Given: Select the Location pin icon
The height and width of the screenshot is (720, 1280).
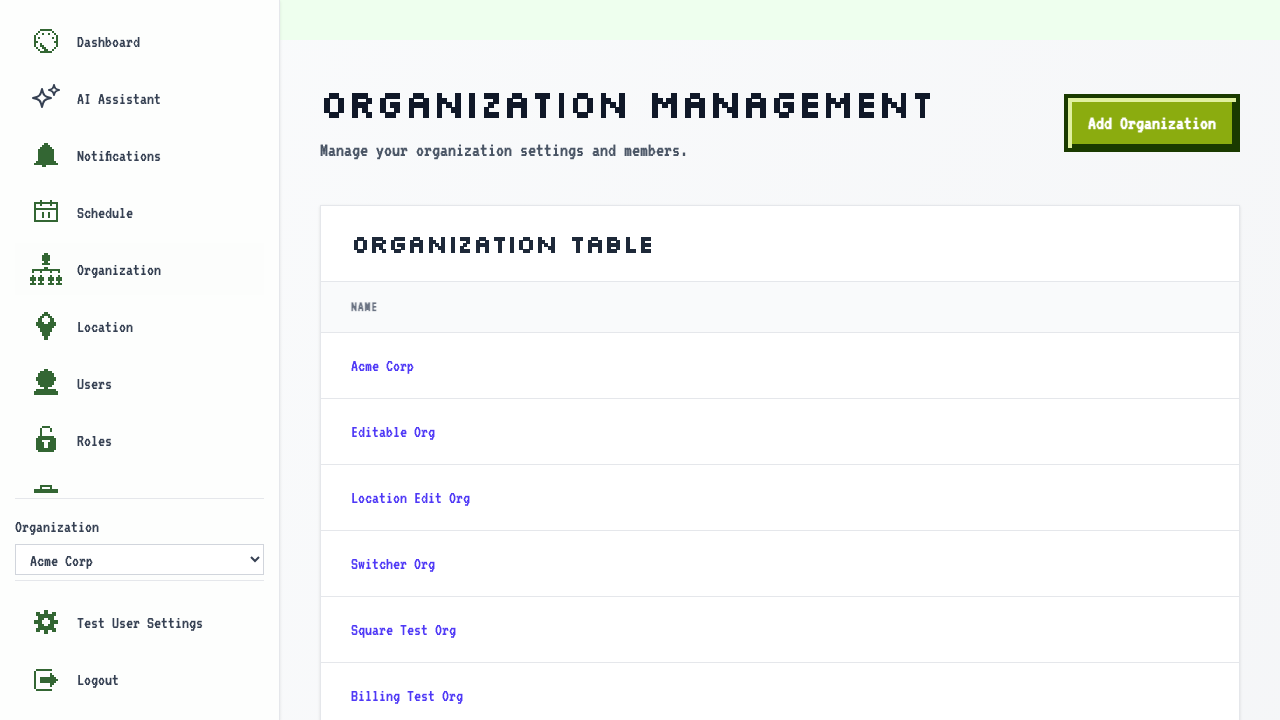Looking at the screenshot, I should click(46, 326).
